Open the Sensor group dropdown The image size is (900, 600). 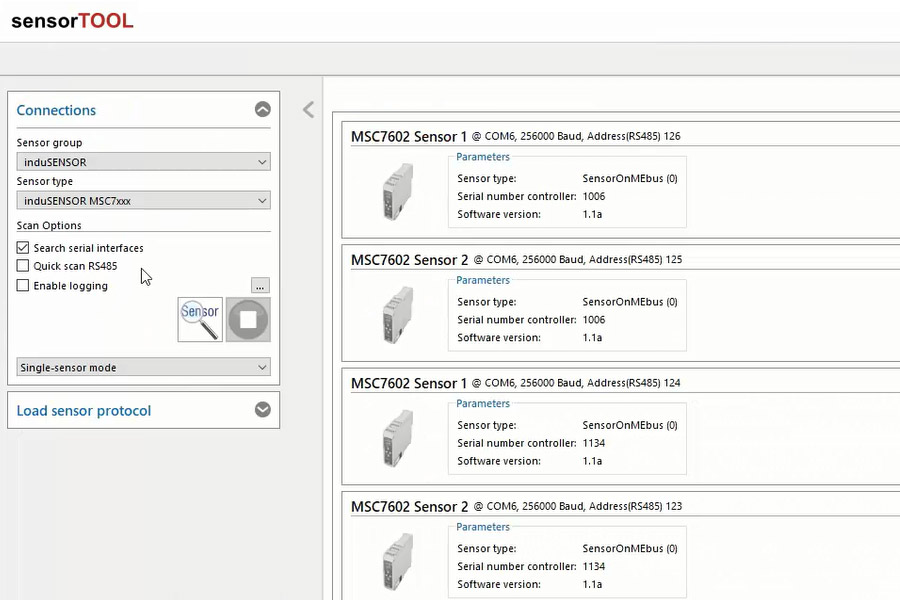[143, 162]
